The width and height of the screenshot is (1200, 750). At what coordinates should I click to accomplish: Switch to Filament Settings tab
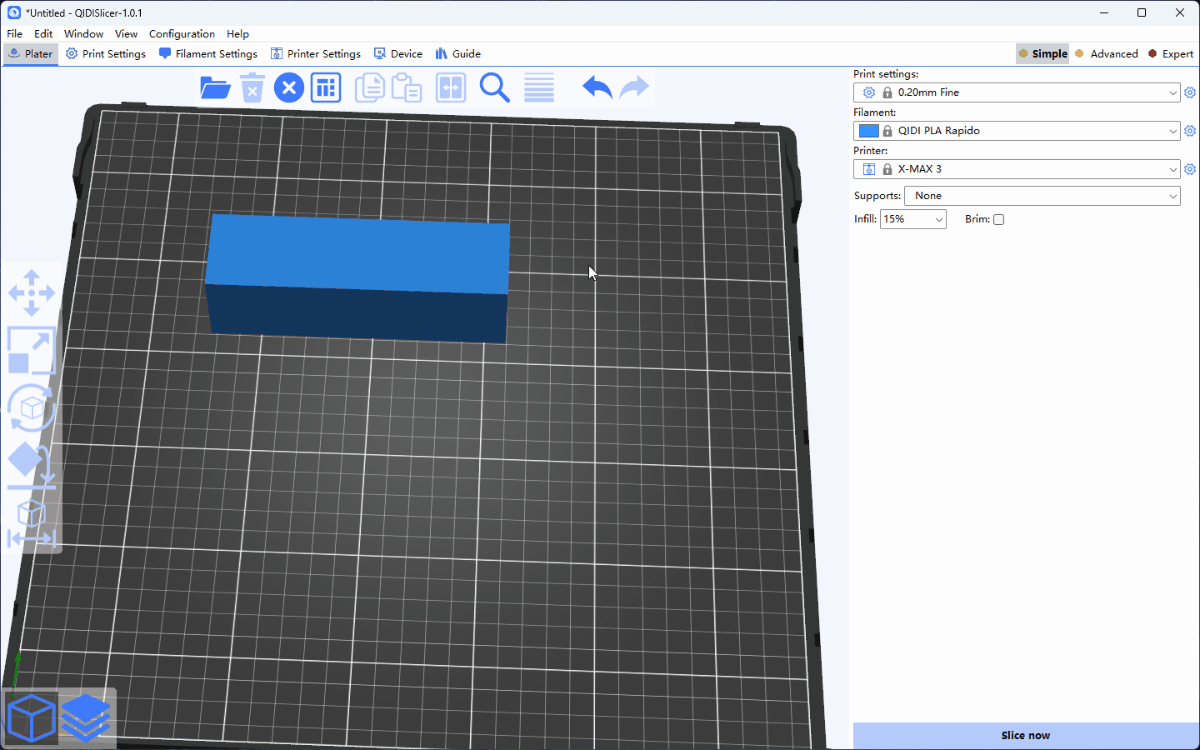coord(208,54)
